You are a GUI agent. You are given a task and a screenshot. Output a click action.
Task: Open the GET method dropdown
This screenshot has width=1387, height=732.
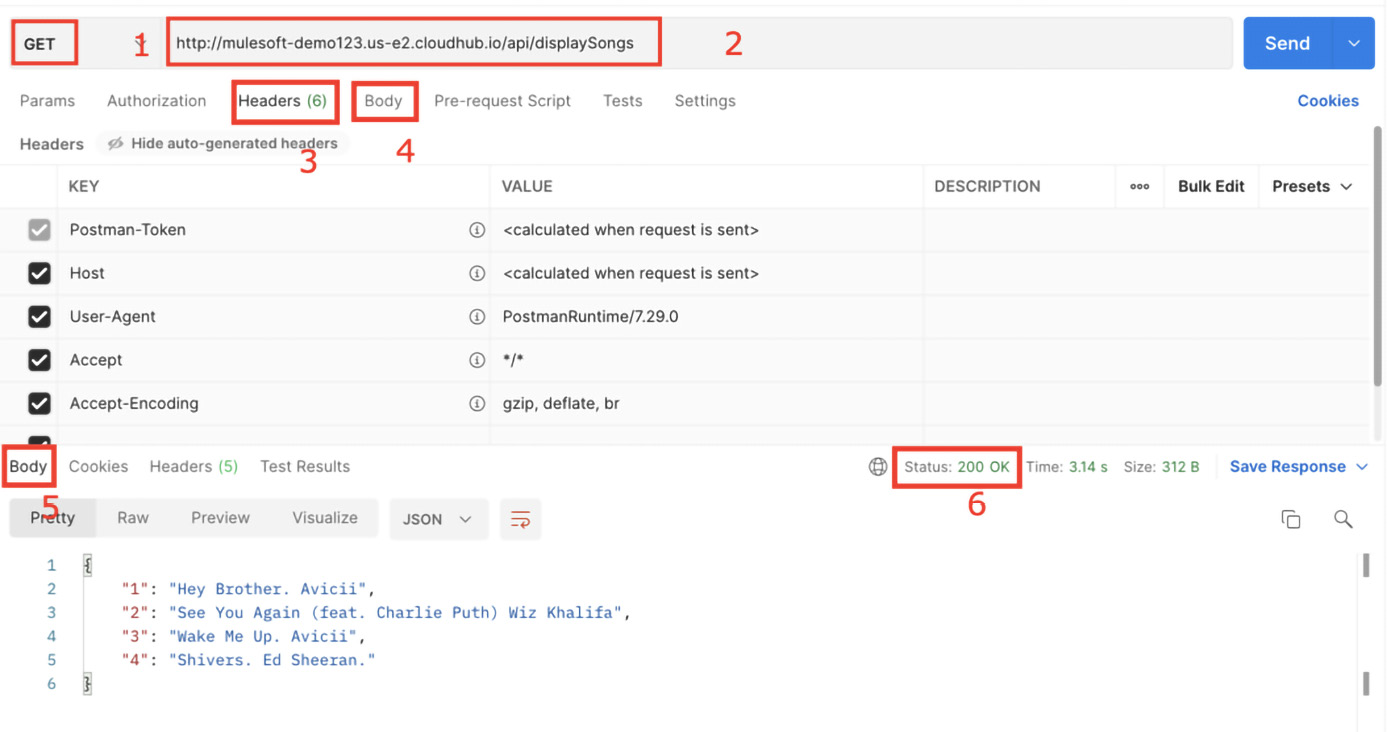[x=44, y=42]
